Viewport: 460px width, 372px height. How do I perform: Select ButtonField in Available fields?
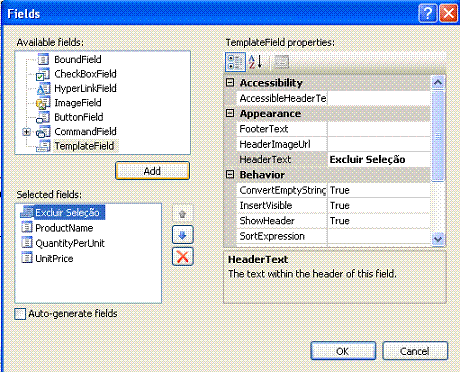pyautogui.click(x=79, y=117)
